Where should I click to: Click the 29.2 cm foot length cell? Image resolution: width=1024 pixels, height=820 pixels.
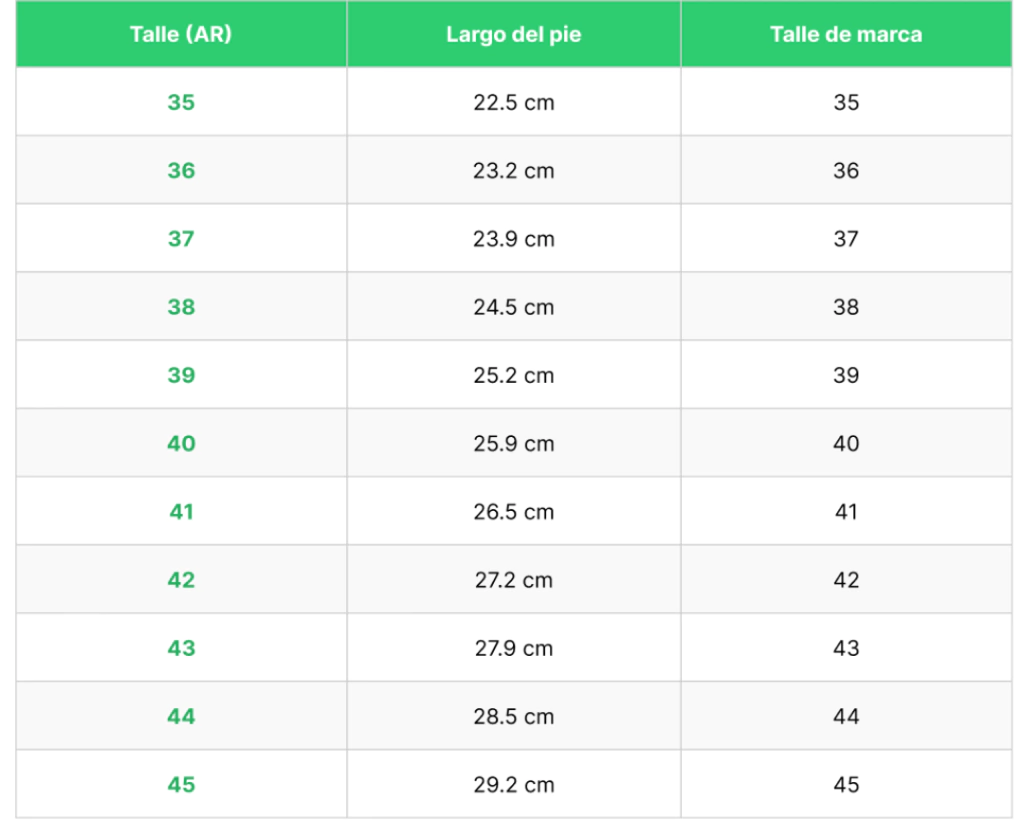(x=514, y=784)
